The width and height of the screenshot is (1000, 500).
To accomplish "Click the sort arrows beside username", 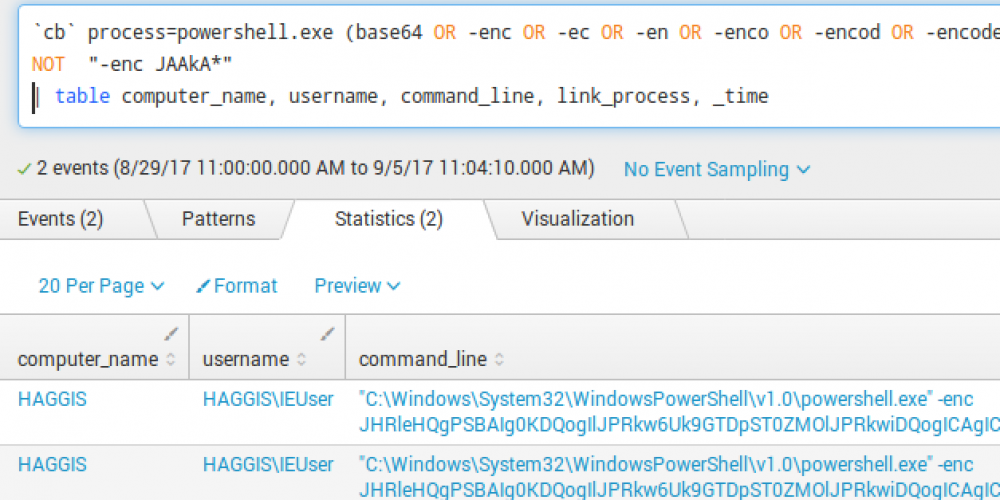I will tap(300, 359).
